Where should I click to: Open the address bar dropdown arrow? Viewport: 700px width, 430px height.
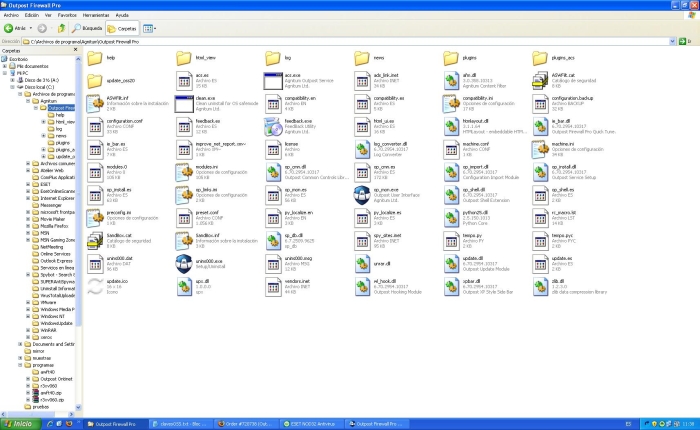[672, 42]
